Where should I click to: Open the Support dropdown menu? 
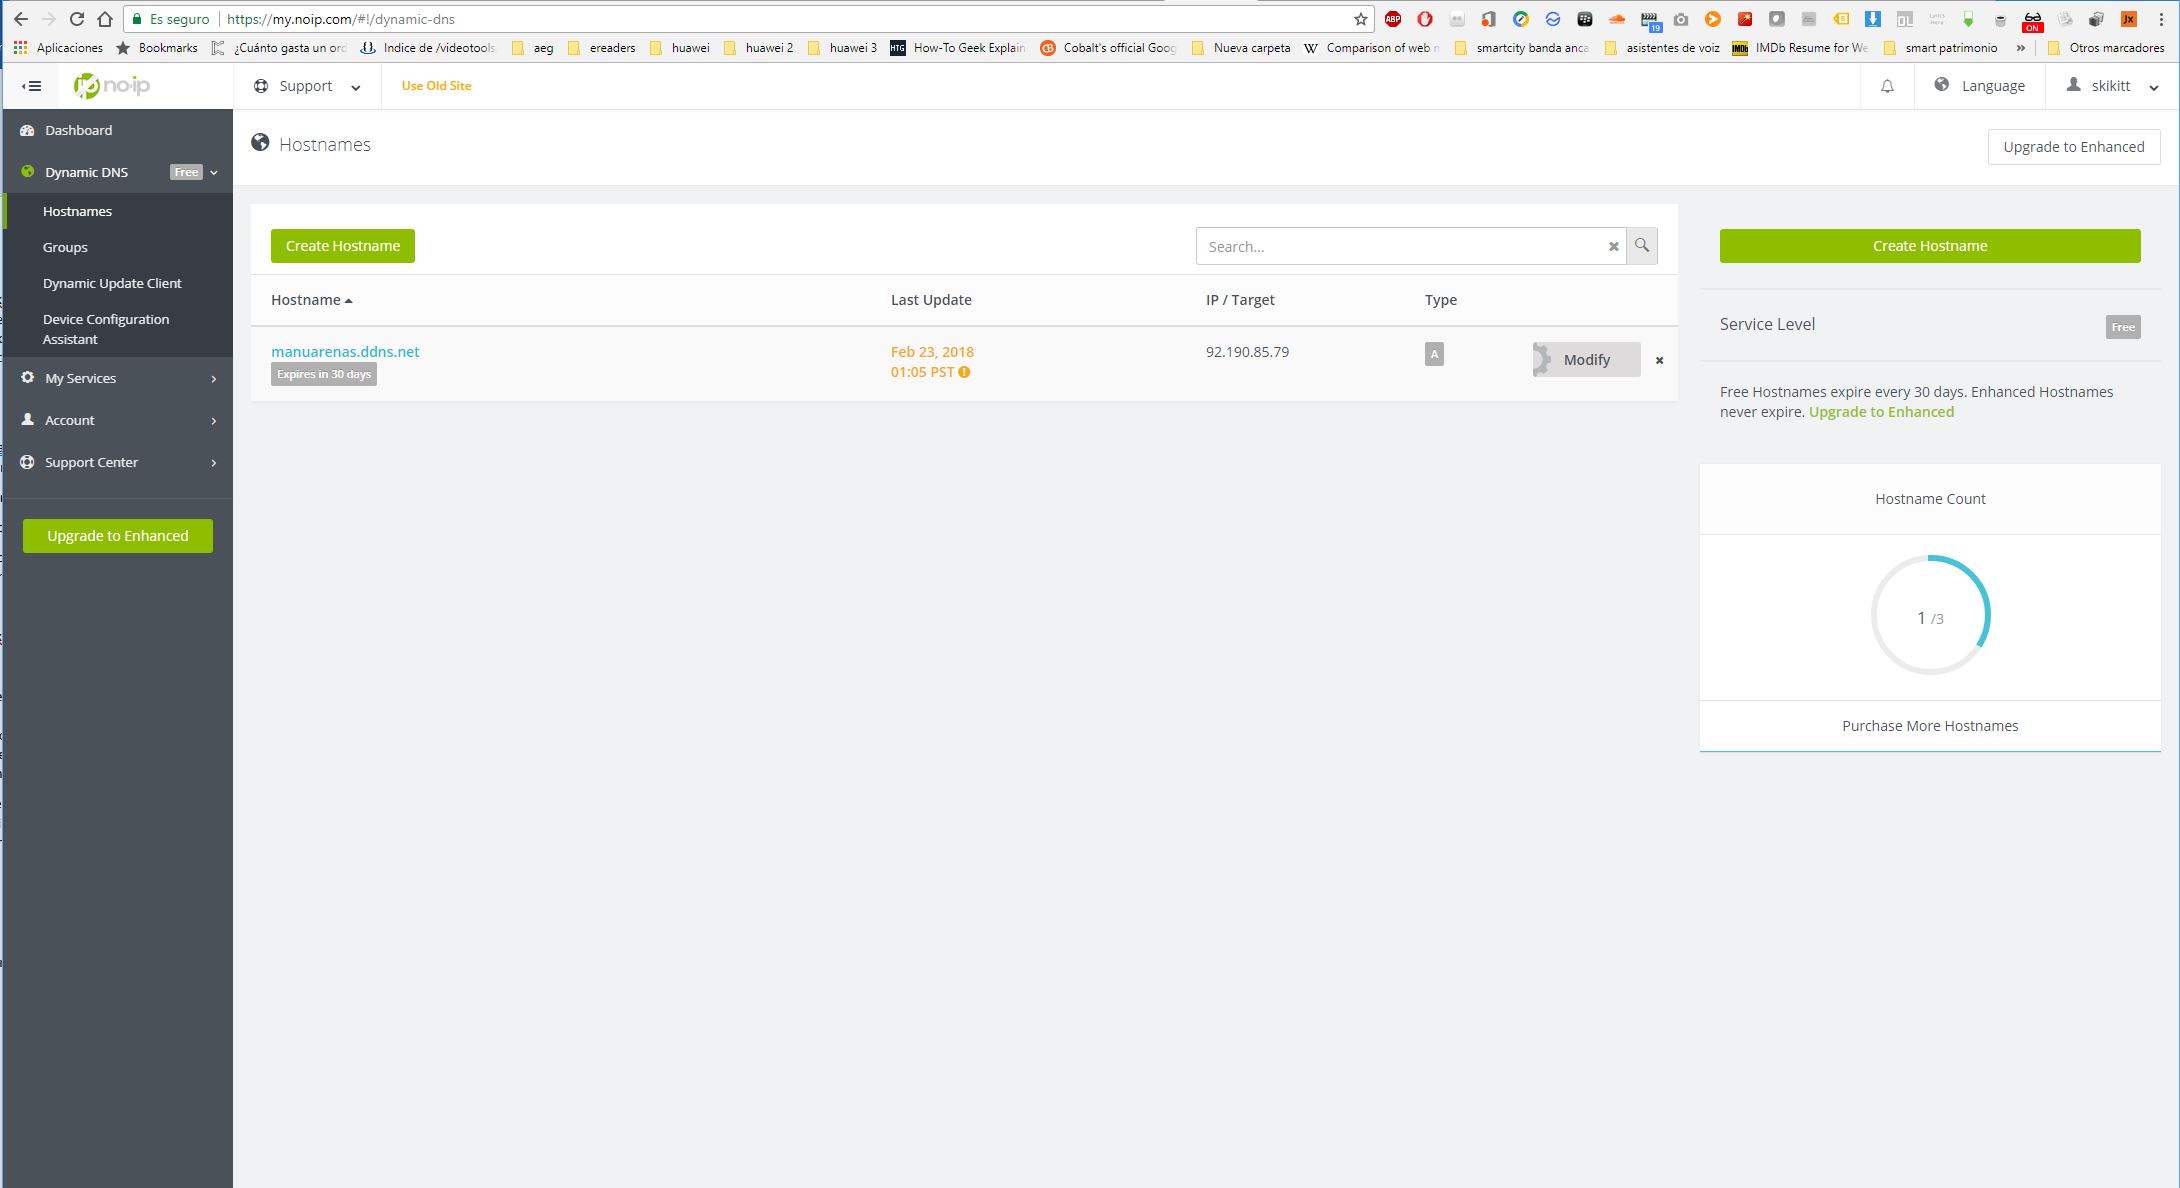click(x=307, y=86)
